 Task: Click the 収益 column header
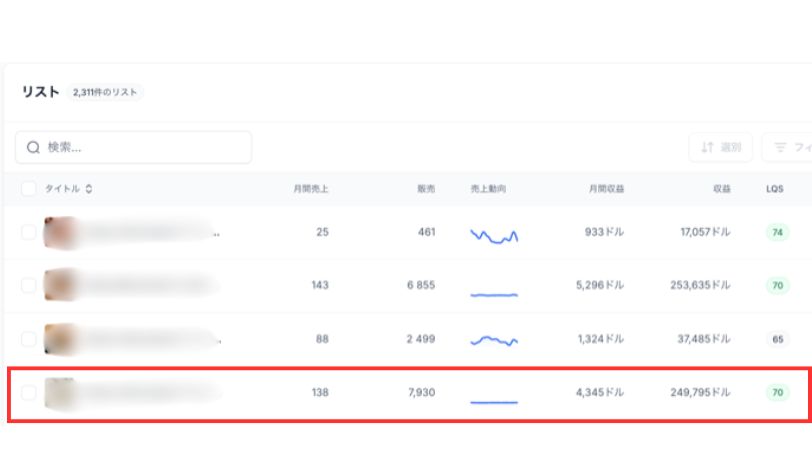[x=721, y=188]
